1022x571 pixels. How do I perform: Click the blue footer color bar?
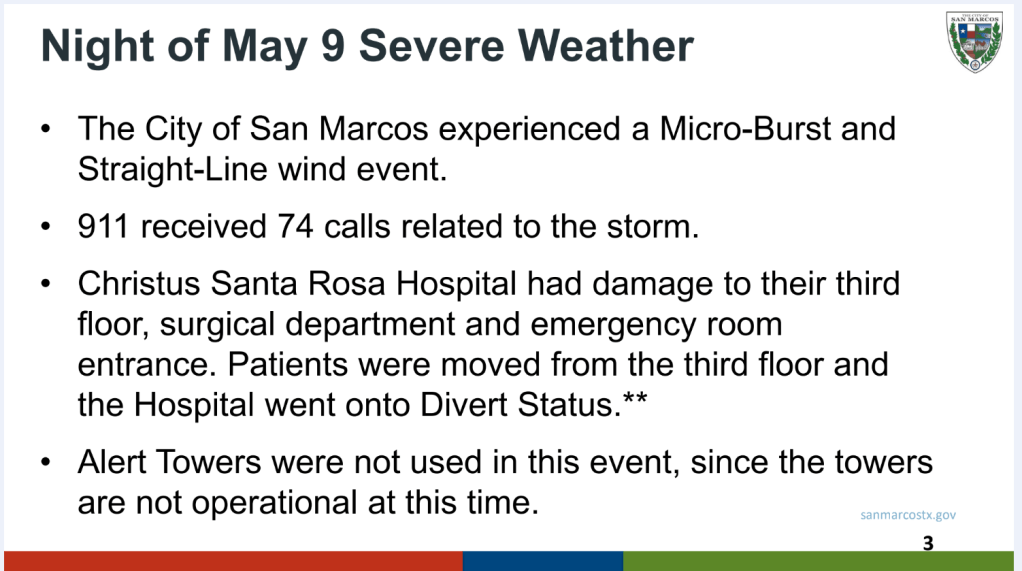point(542,560)
